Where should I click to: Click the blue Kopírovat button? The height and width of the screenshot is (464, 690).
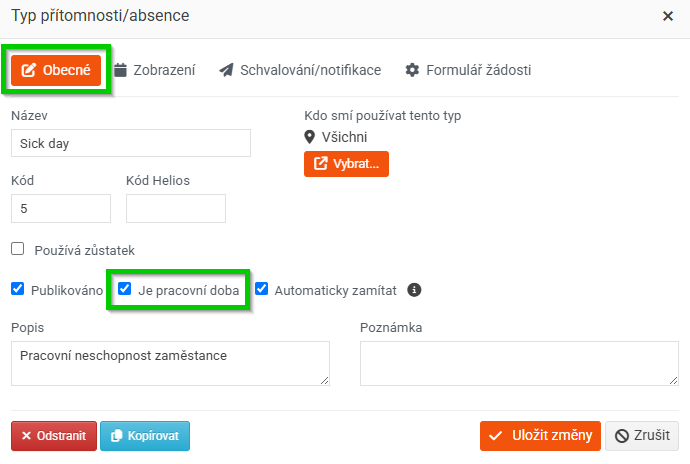[145, 436]
